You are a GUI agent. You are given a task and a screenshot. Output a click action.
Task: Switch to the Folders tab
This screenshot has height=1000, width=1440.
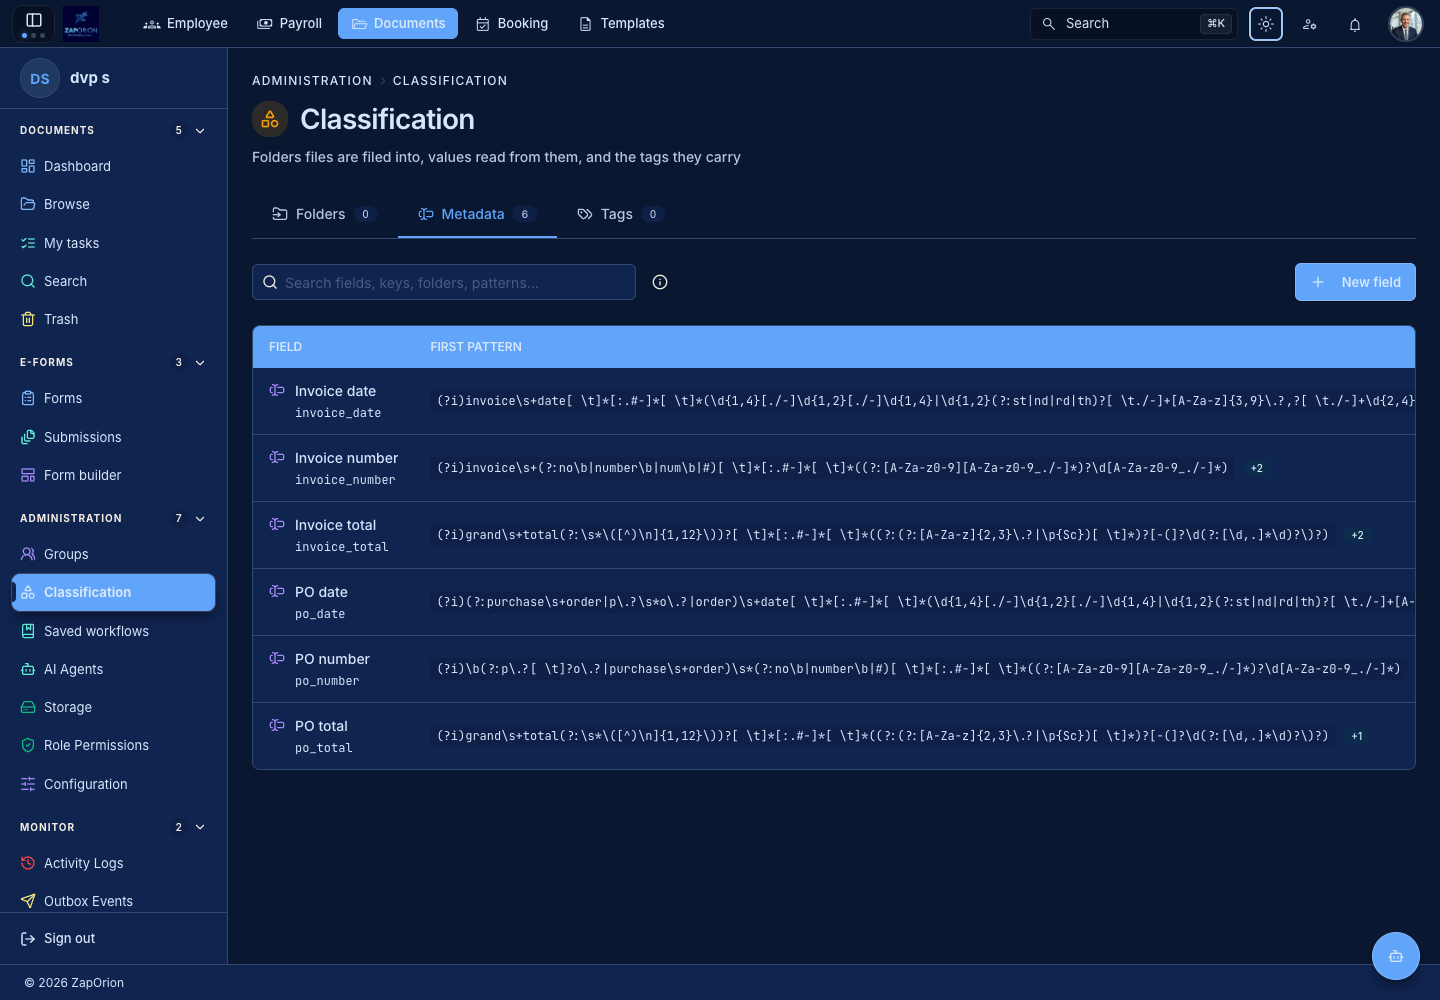[325, 214]
